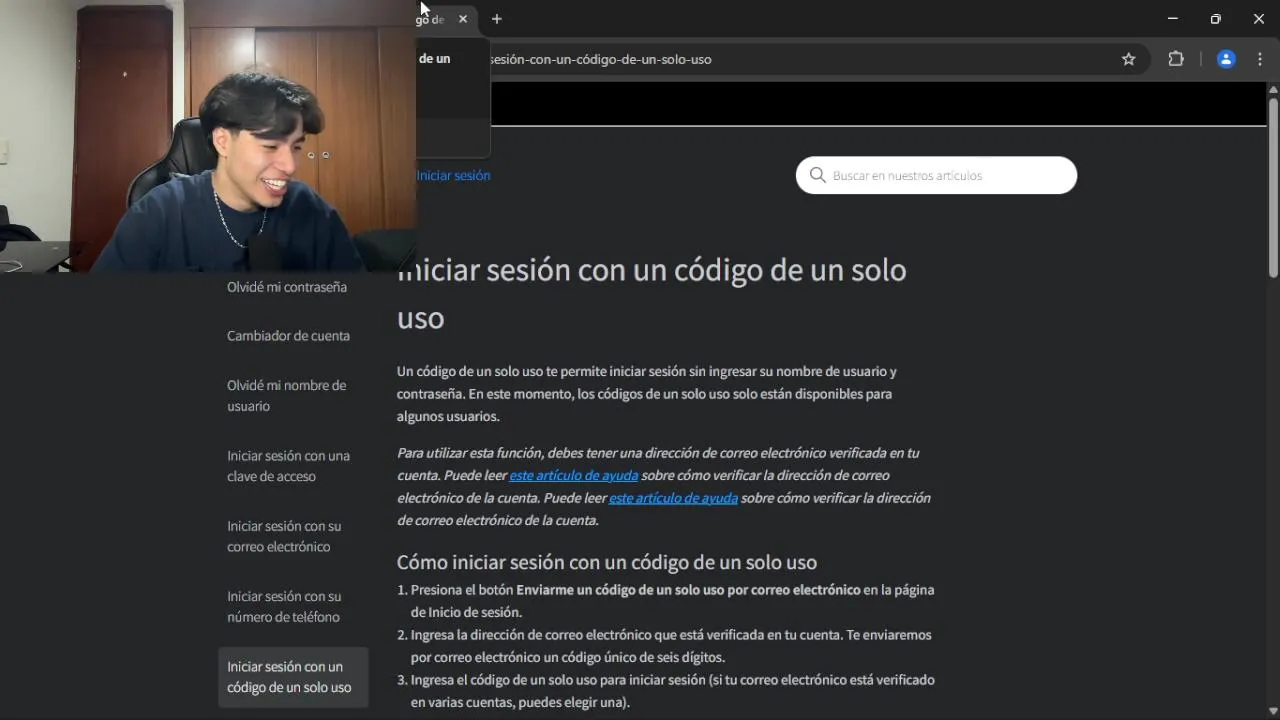The height and width of the screenshot is (720, 1280).
Task: Open the Chrome profile avatar
Action: 1226,59
